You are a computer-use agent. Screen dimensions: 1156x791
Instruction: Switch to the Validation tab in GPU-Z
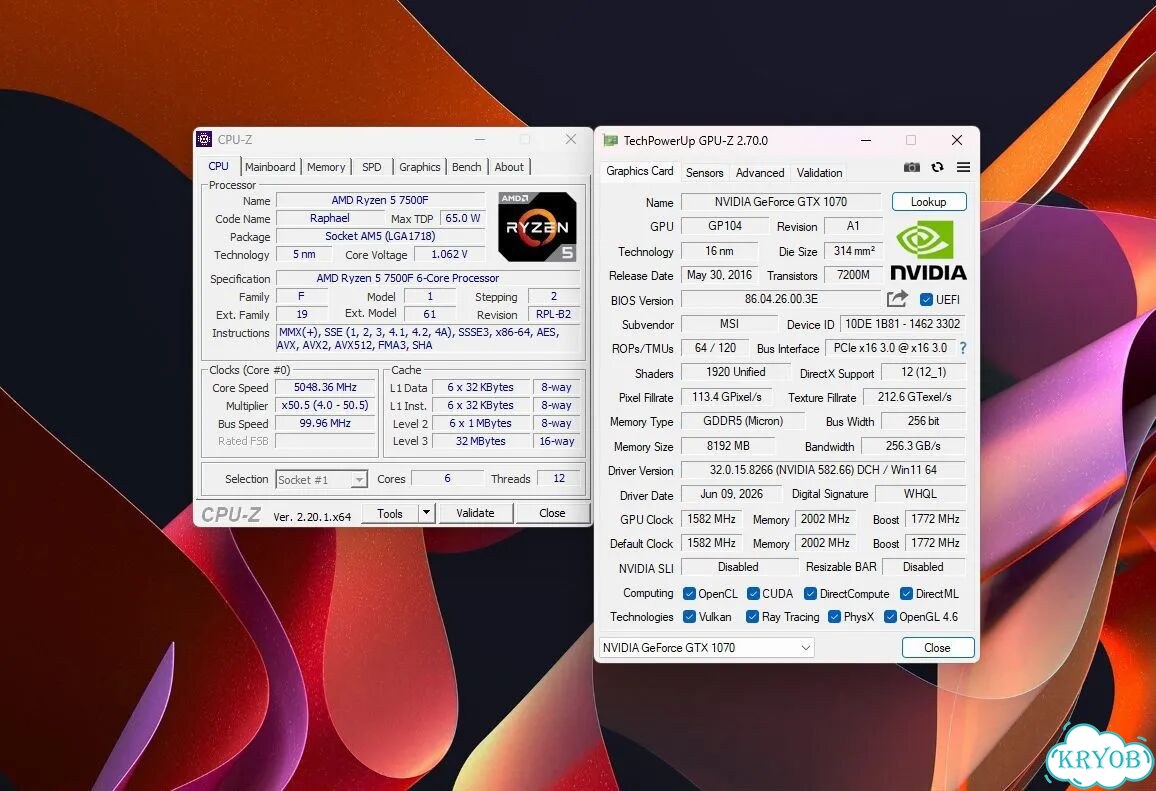(819, 173)
